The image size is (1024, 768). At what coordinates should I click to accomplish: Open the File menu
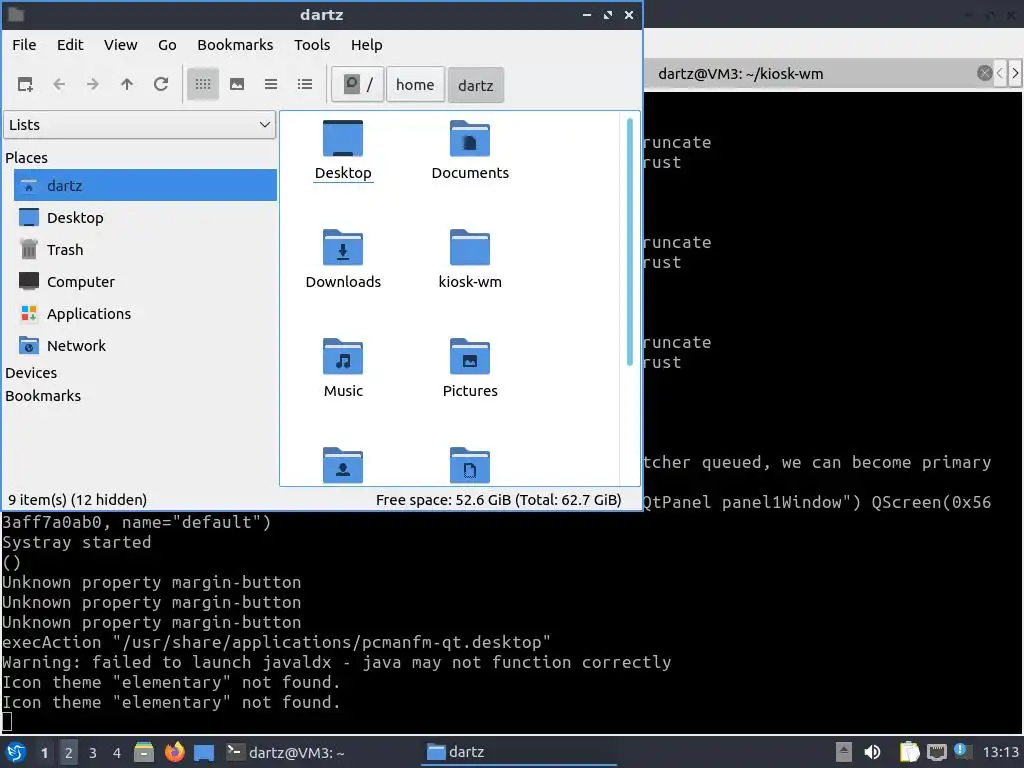point(24,45)
